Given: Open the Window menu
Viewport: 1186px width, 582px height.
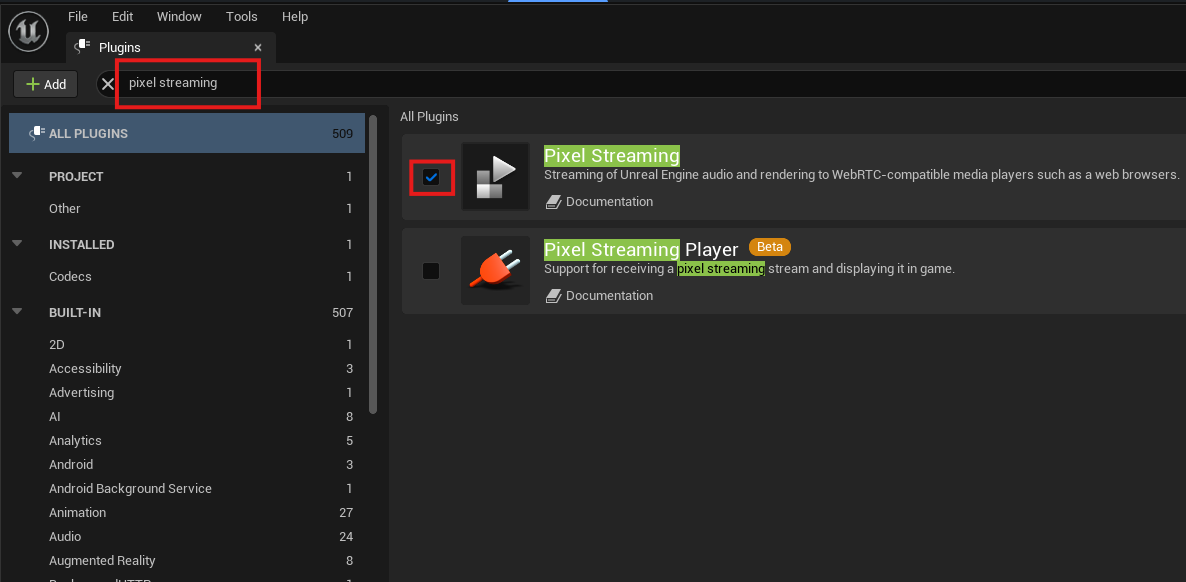Looking at the screenshot, I should click(x=179, y=17).
